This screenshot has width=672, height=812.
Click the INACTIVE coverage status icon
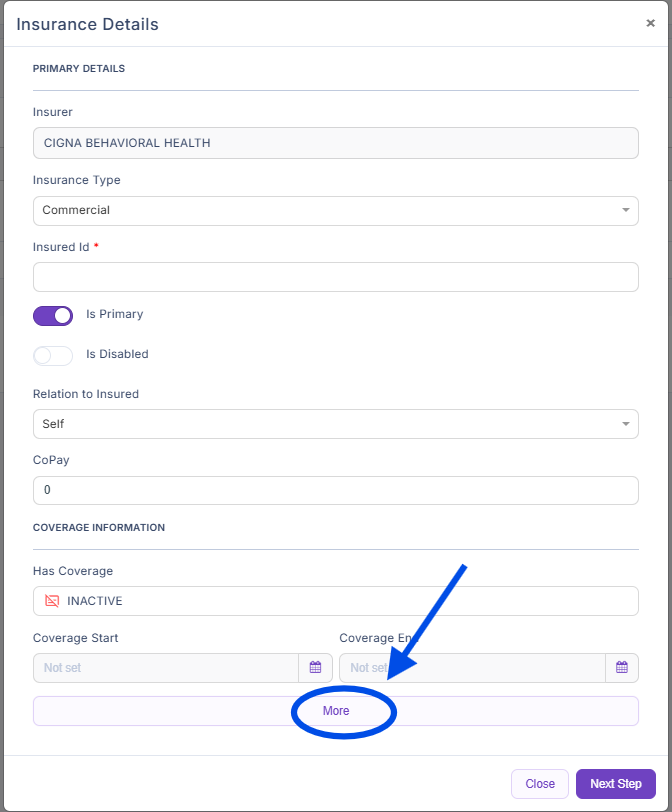(52, 601)
